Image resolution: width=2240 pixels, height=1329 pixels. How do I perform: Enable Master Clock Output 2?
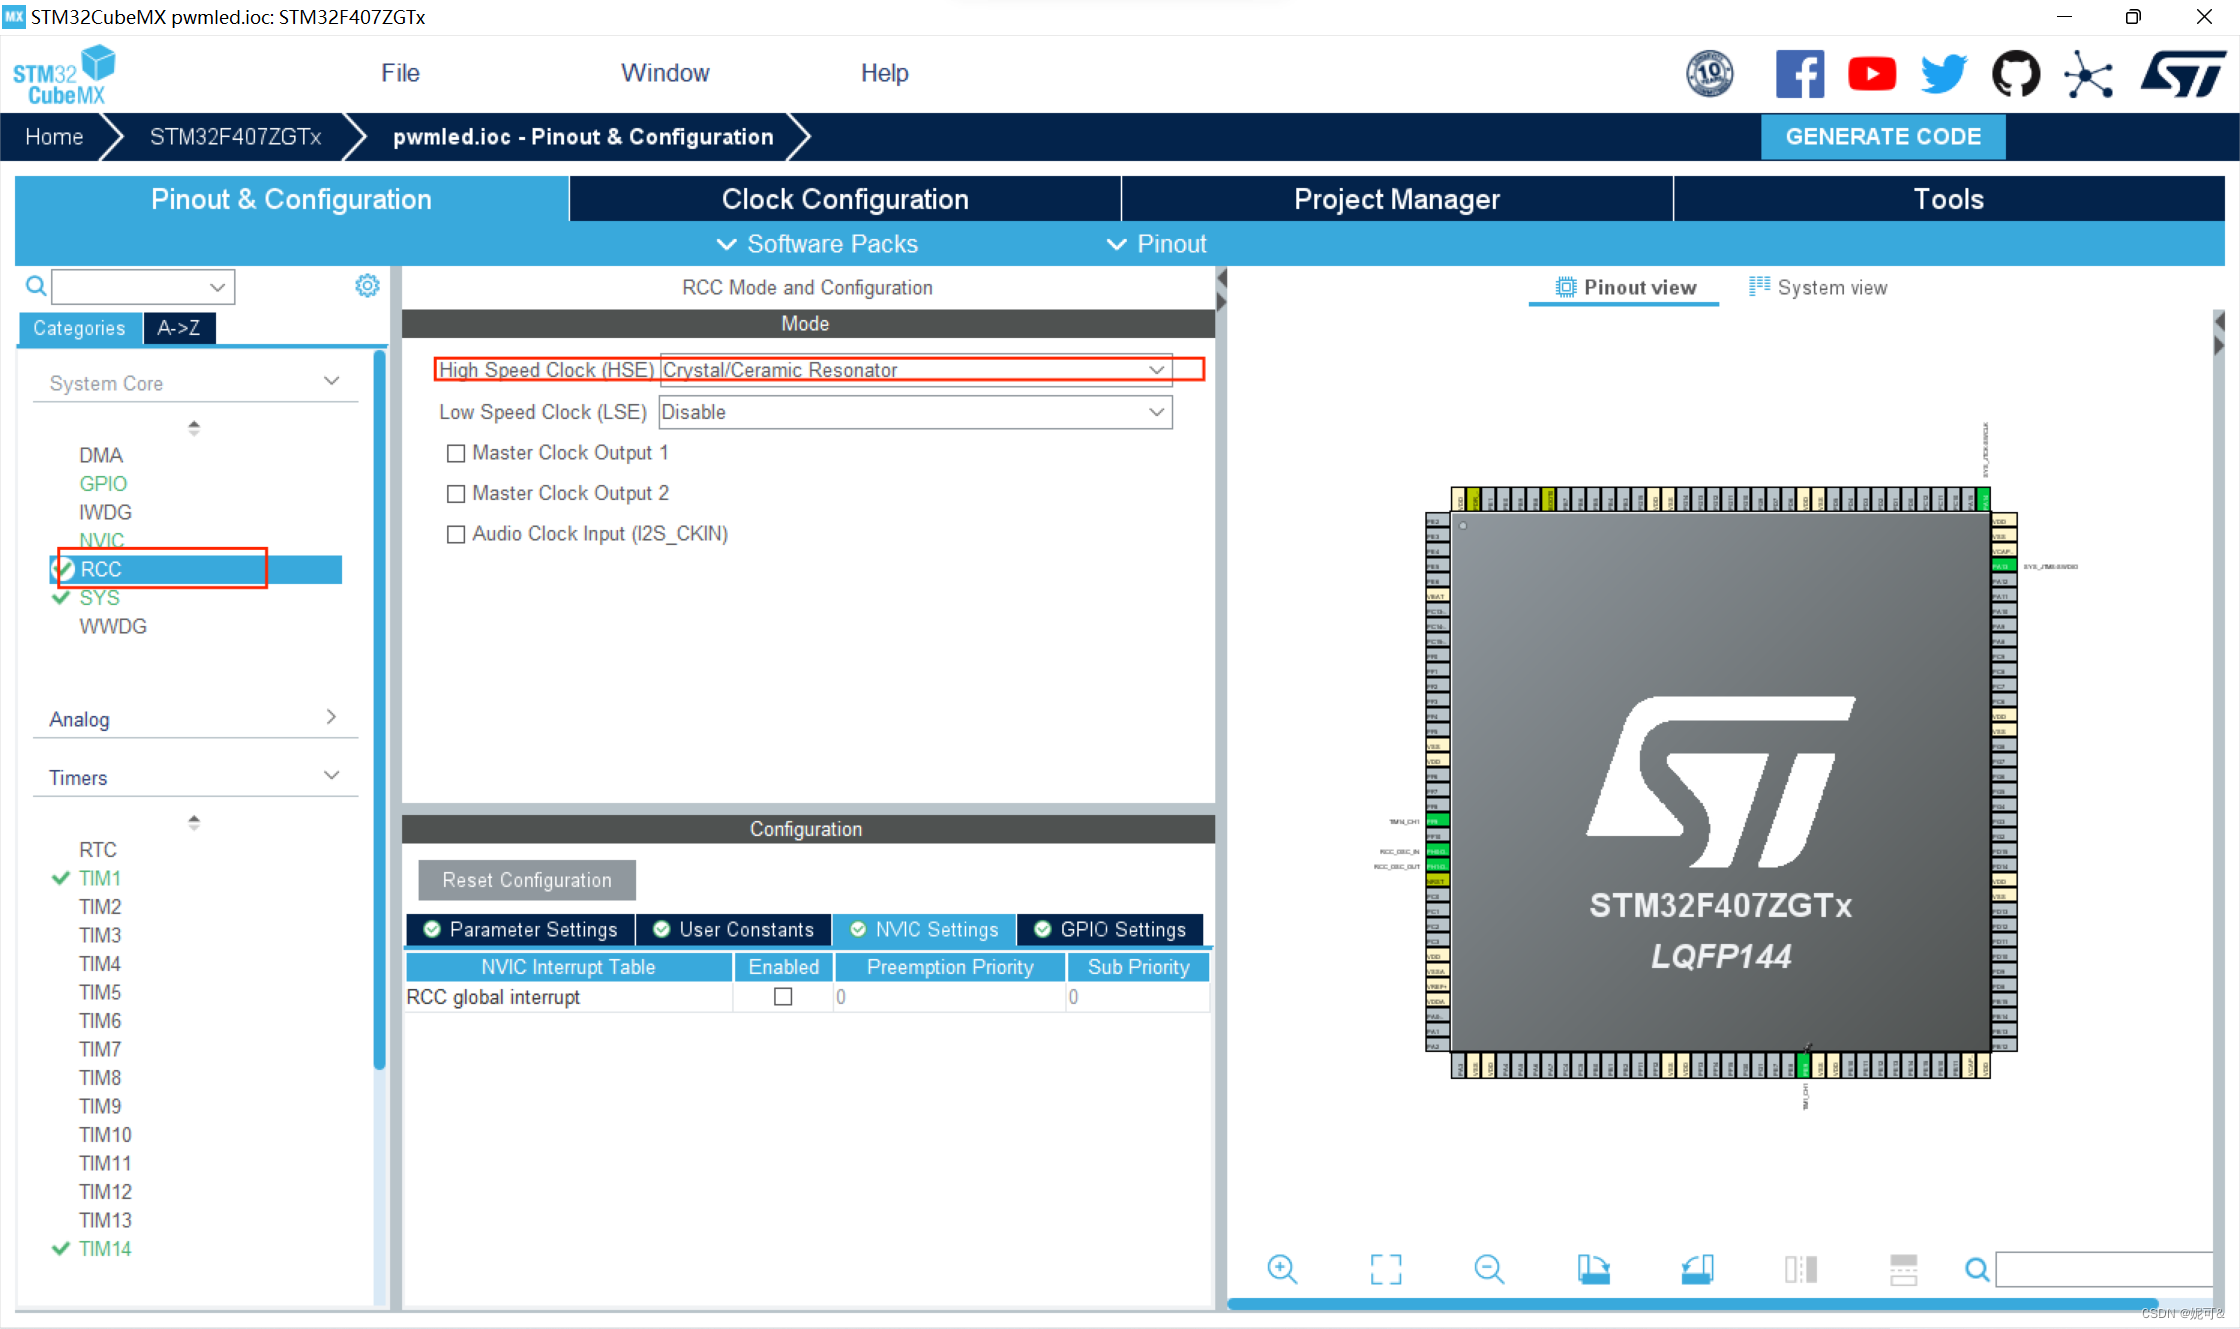456,494
